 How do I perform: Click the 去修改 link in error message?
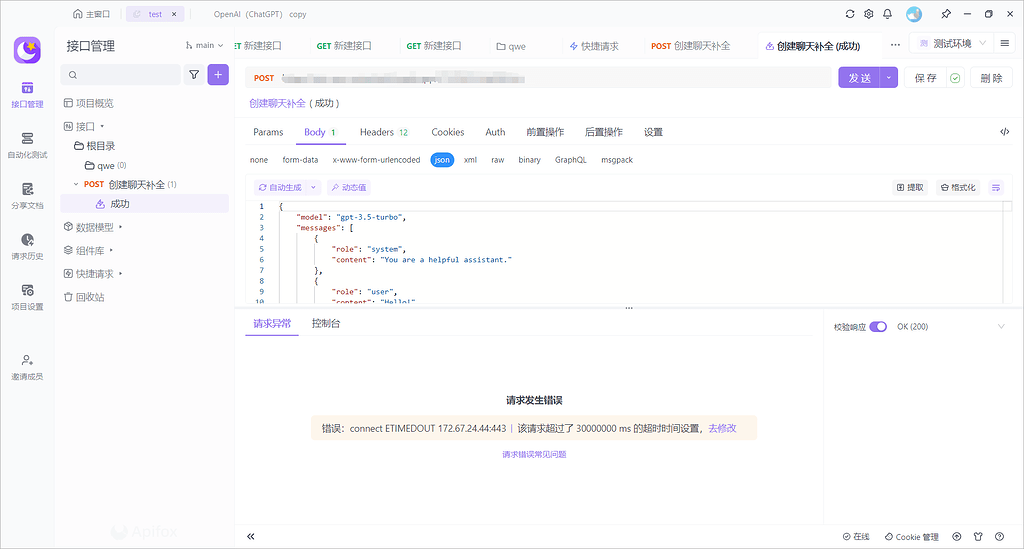point(722,428)
